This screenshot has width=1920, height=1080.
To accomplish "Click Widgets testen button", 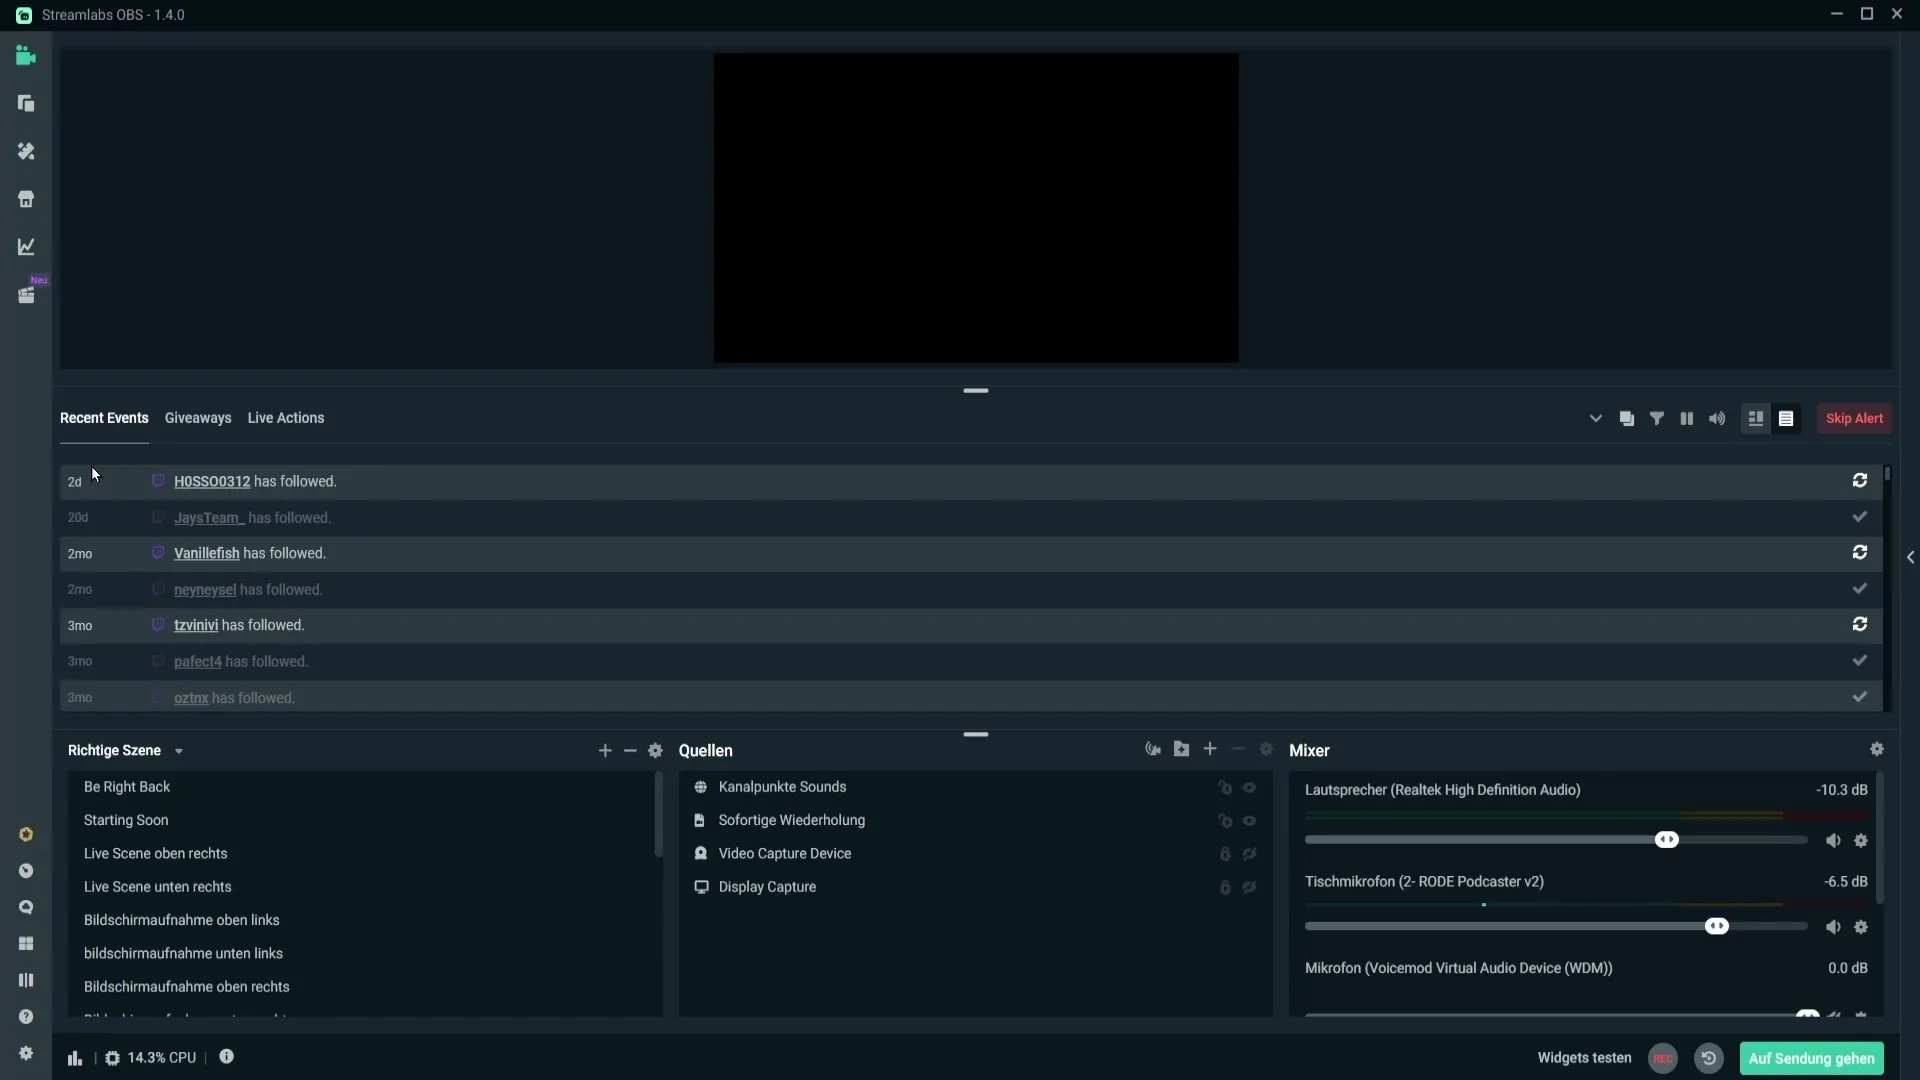I will coord(1584,1058).
